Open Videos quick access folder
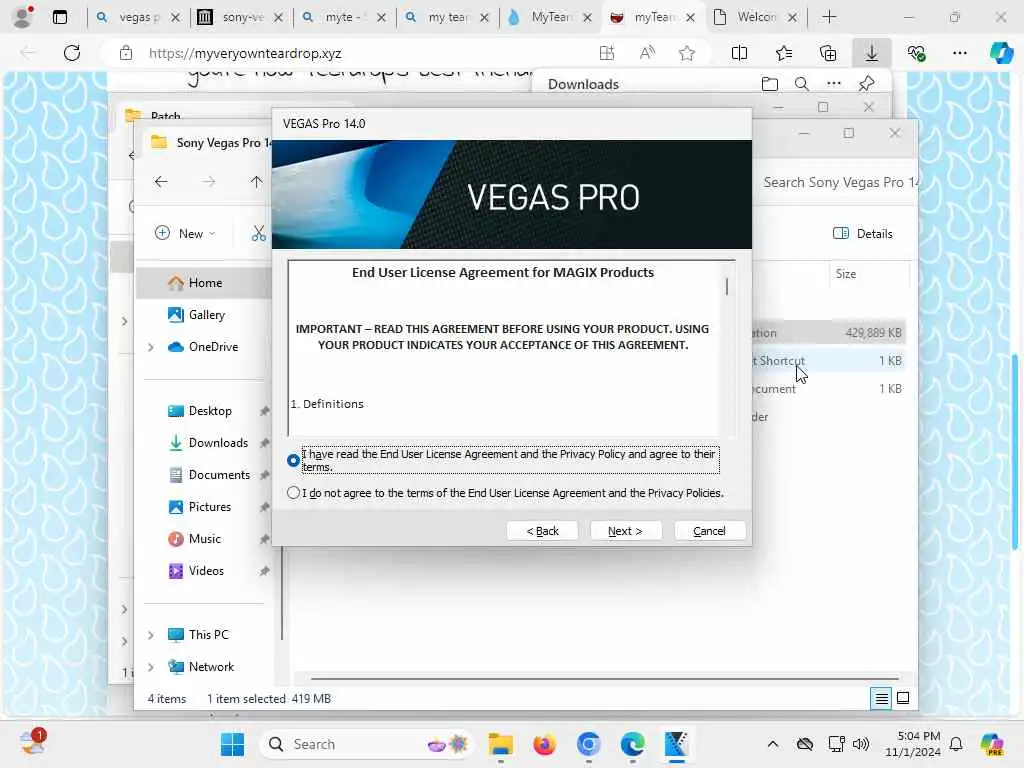This screenshot has width=1024, height=768. point(206,571)
